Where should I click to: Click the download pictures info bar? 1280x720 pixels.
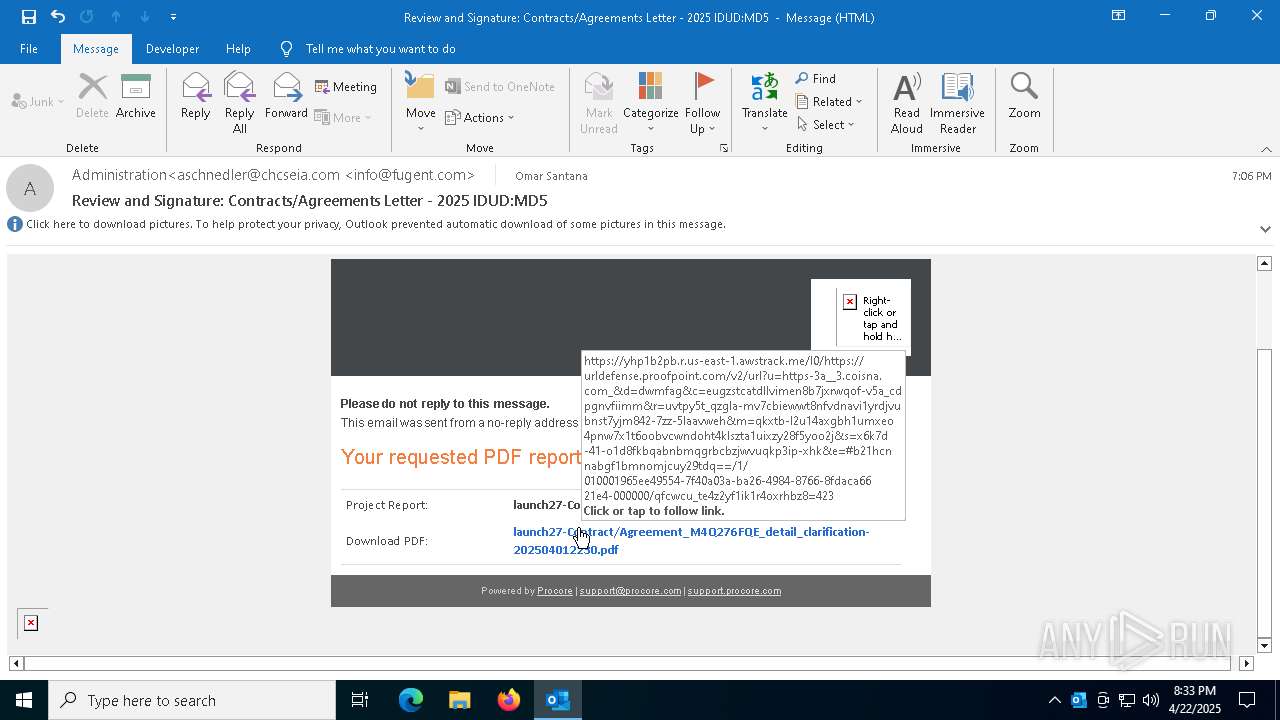(x=375, y=224)
